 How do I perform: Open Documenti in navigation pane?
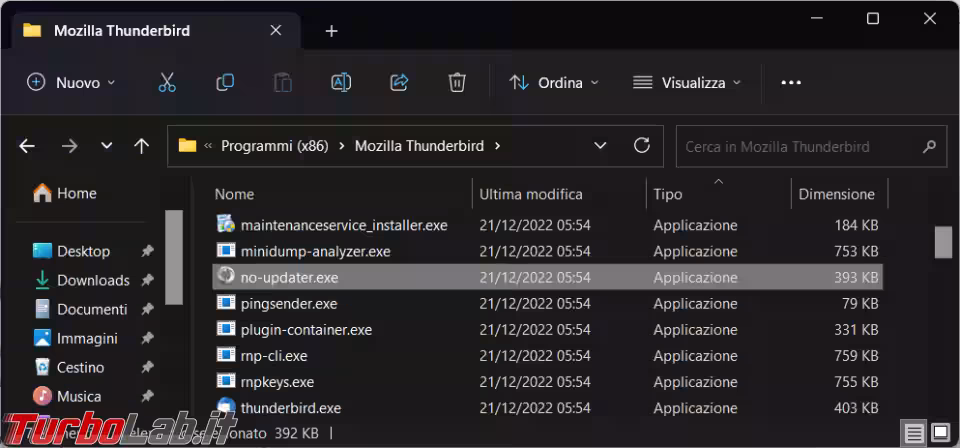pyautogui.click(x=80, y=310)
